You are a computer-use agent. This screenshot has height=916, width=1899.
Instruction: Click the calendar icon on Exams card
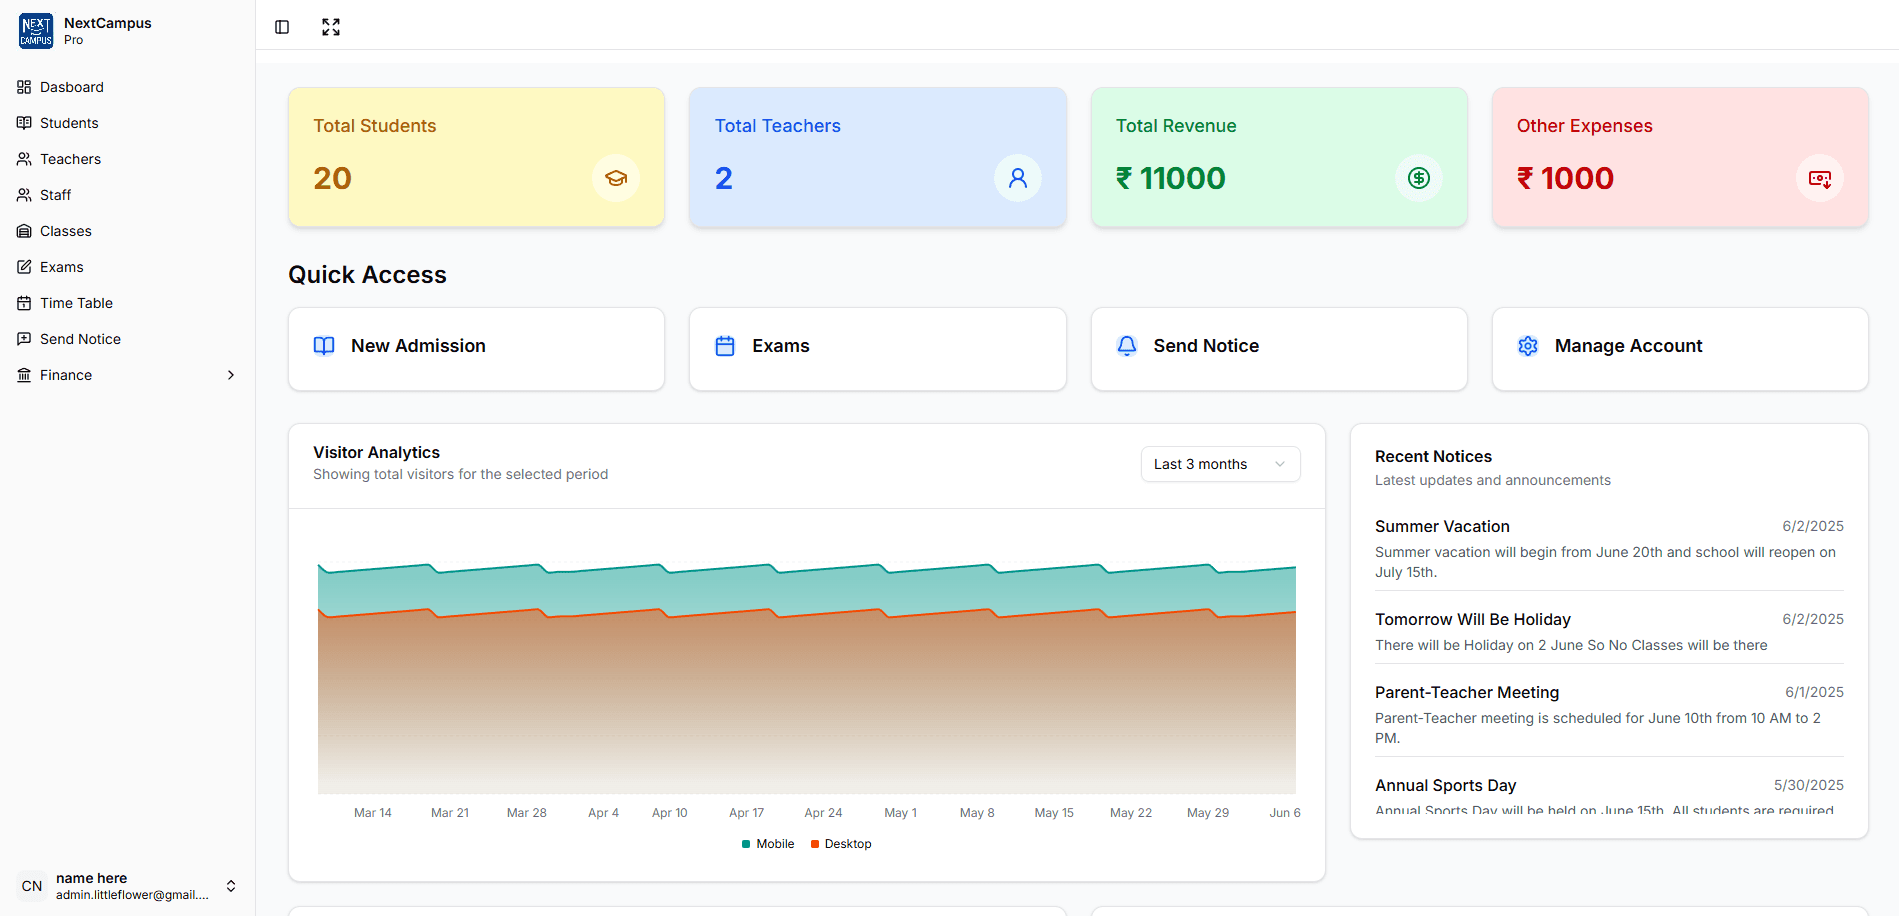point(725,346)
